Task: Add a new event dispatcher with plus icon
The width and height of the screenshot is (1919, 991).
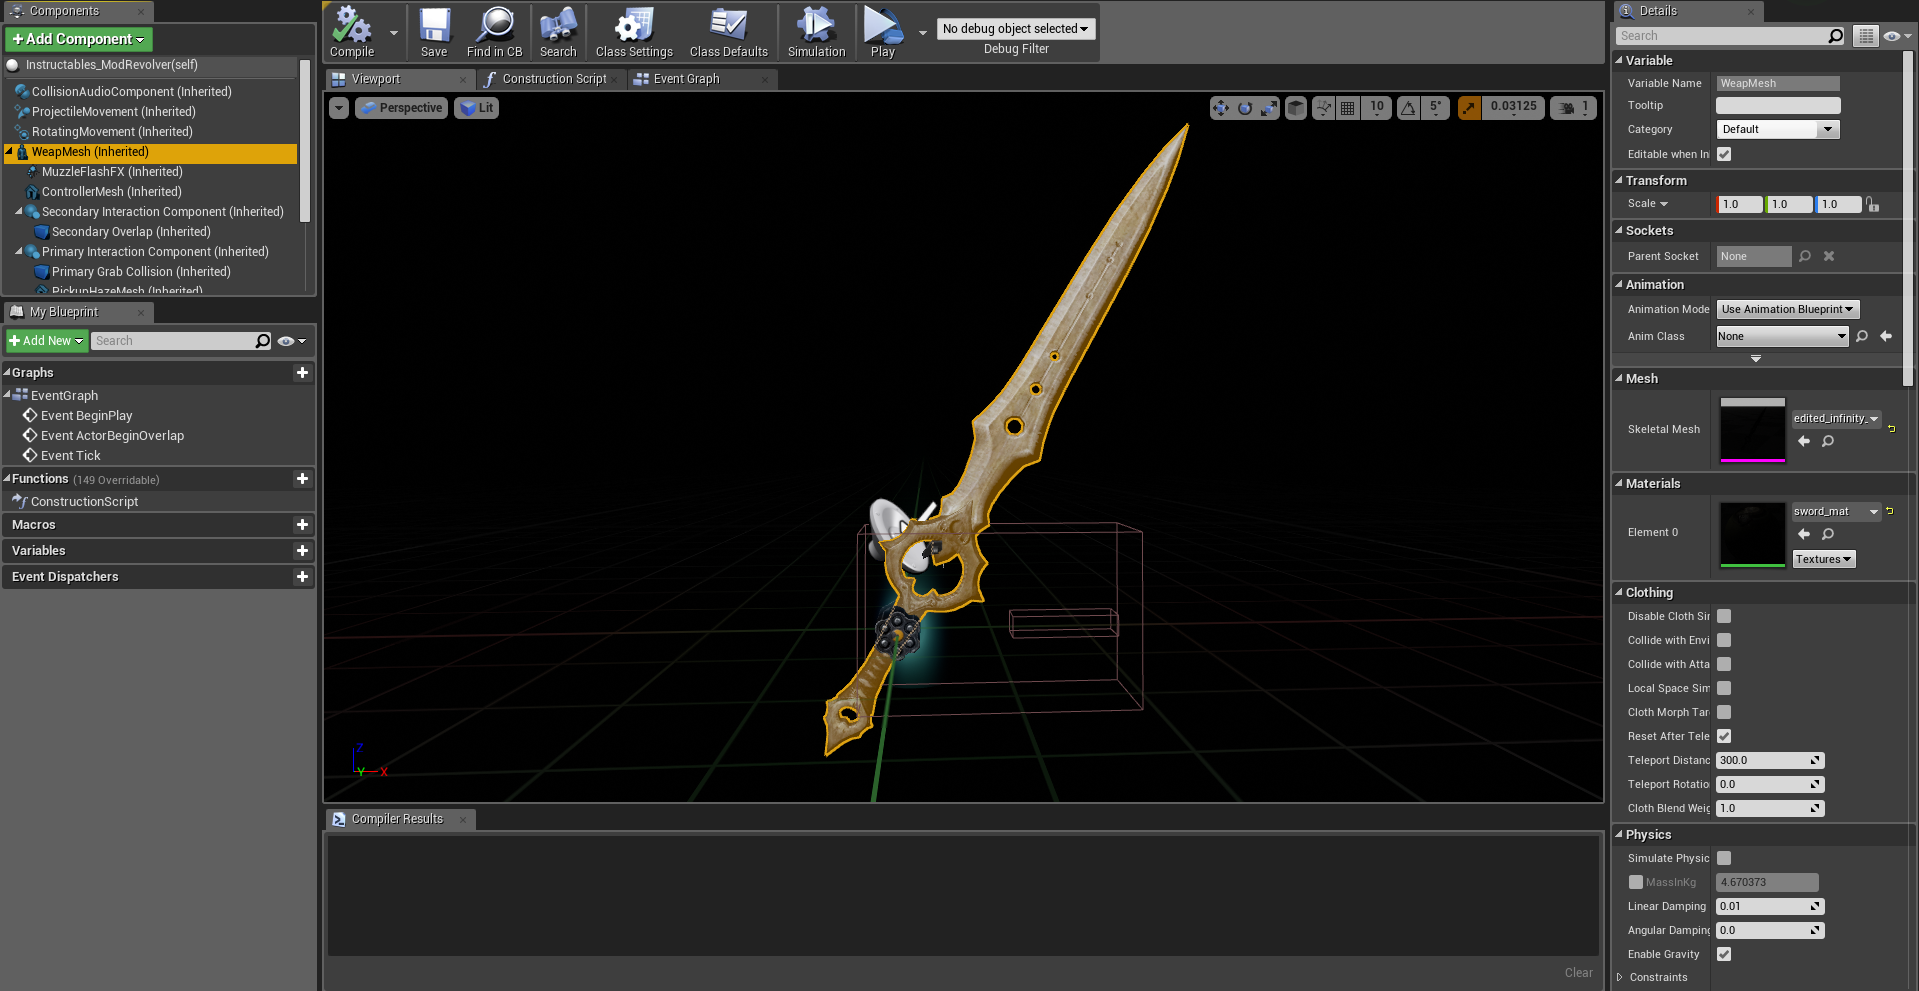Action: 302,577
